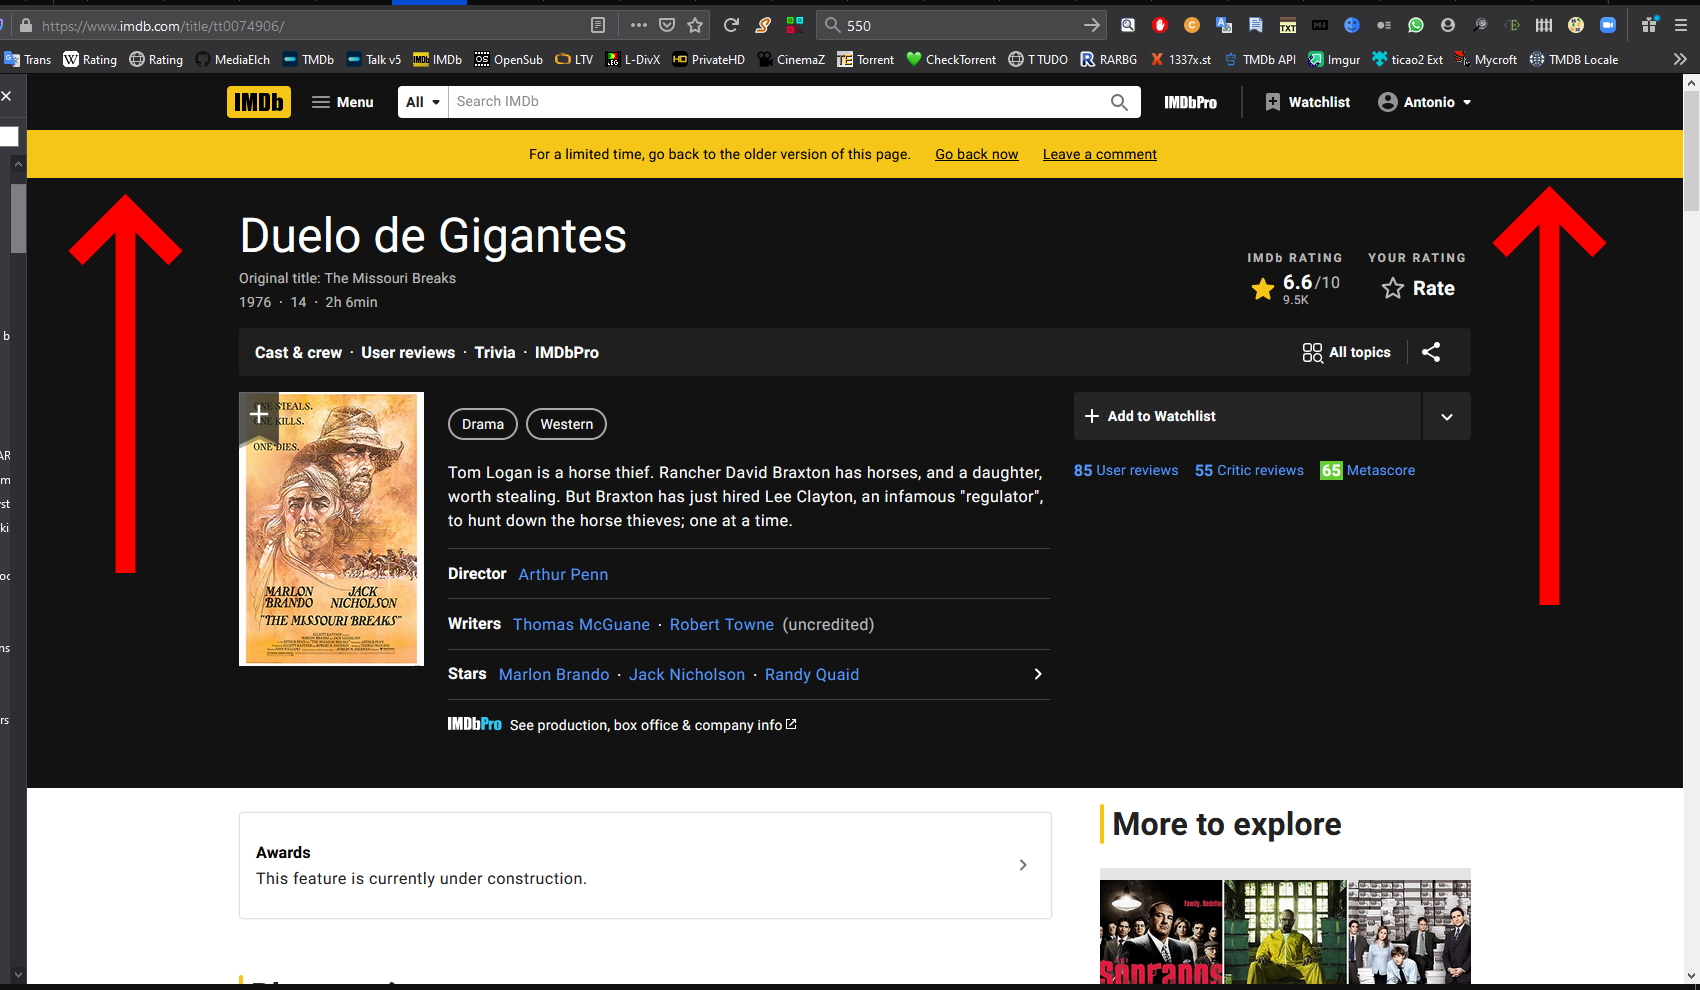
Task: Reload the page with the refresh icon
Action: 730,25
